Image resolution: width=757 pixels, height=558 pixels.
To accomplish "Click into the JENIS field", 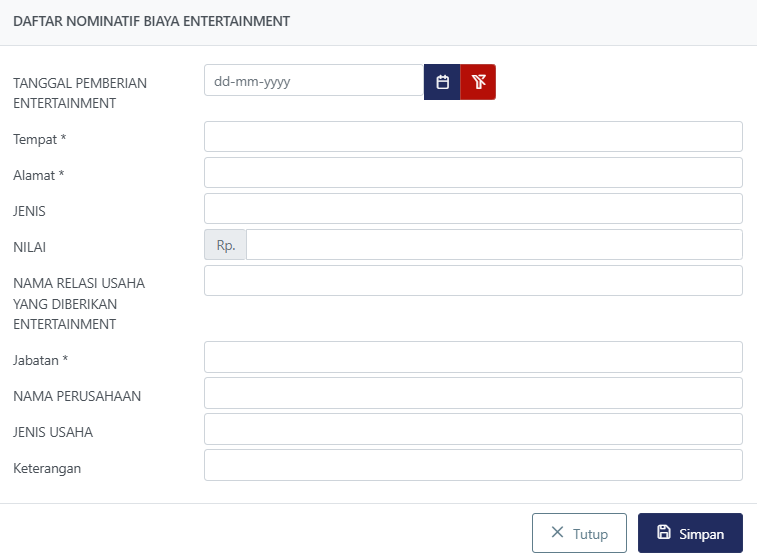I will click(473, 209).
